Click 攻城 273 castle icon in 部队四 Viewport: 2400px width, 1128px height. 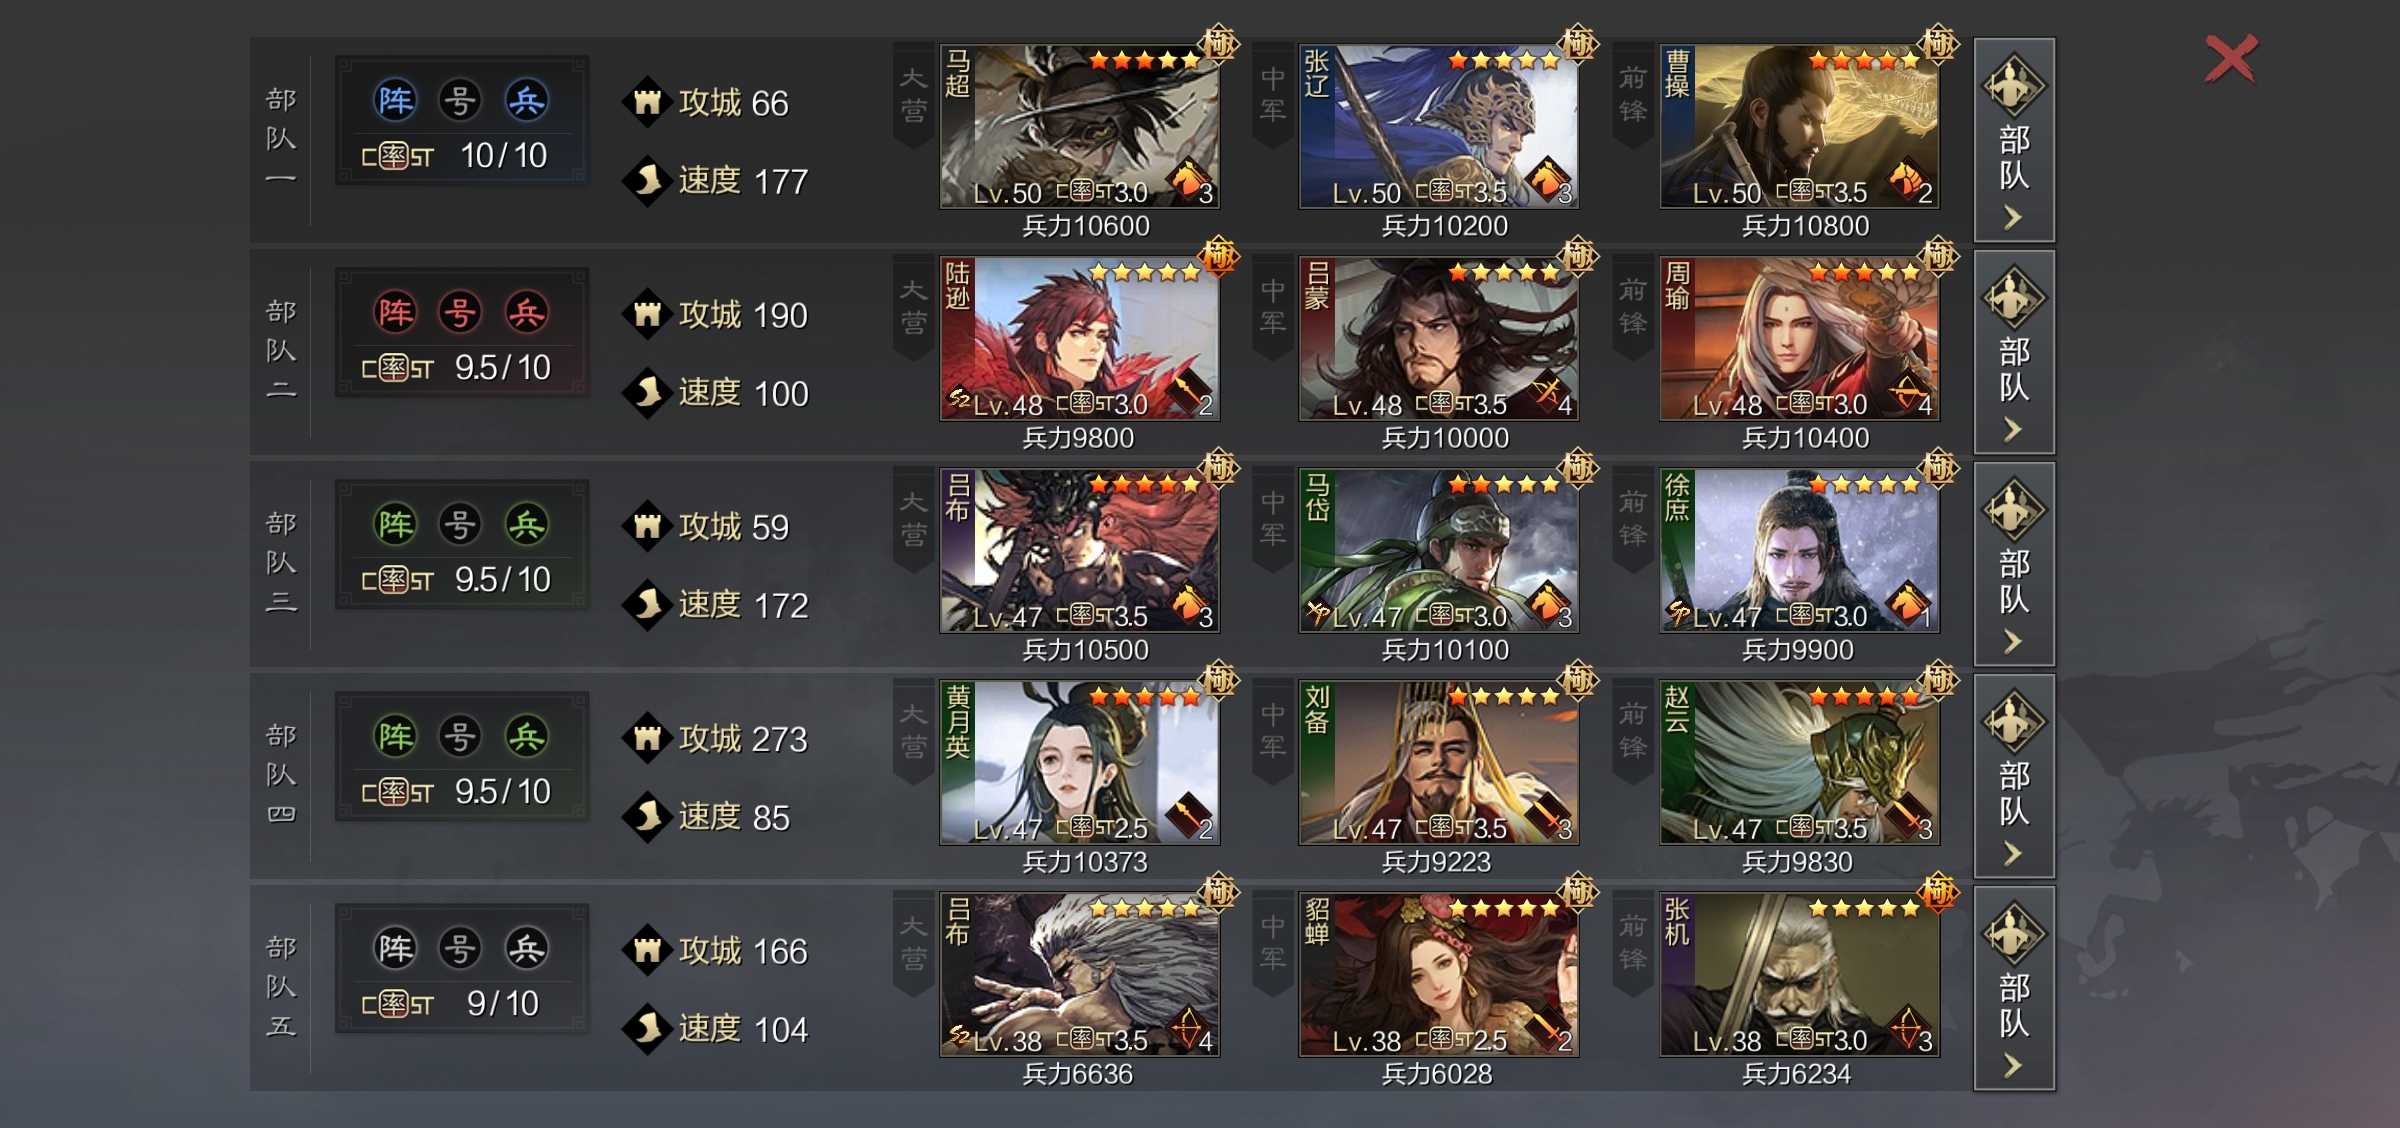[647, 738]
